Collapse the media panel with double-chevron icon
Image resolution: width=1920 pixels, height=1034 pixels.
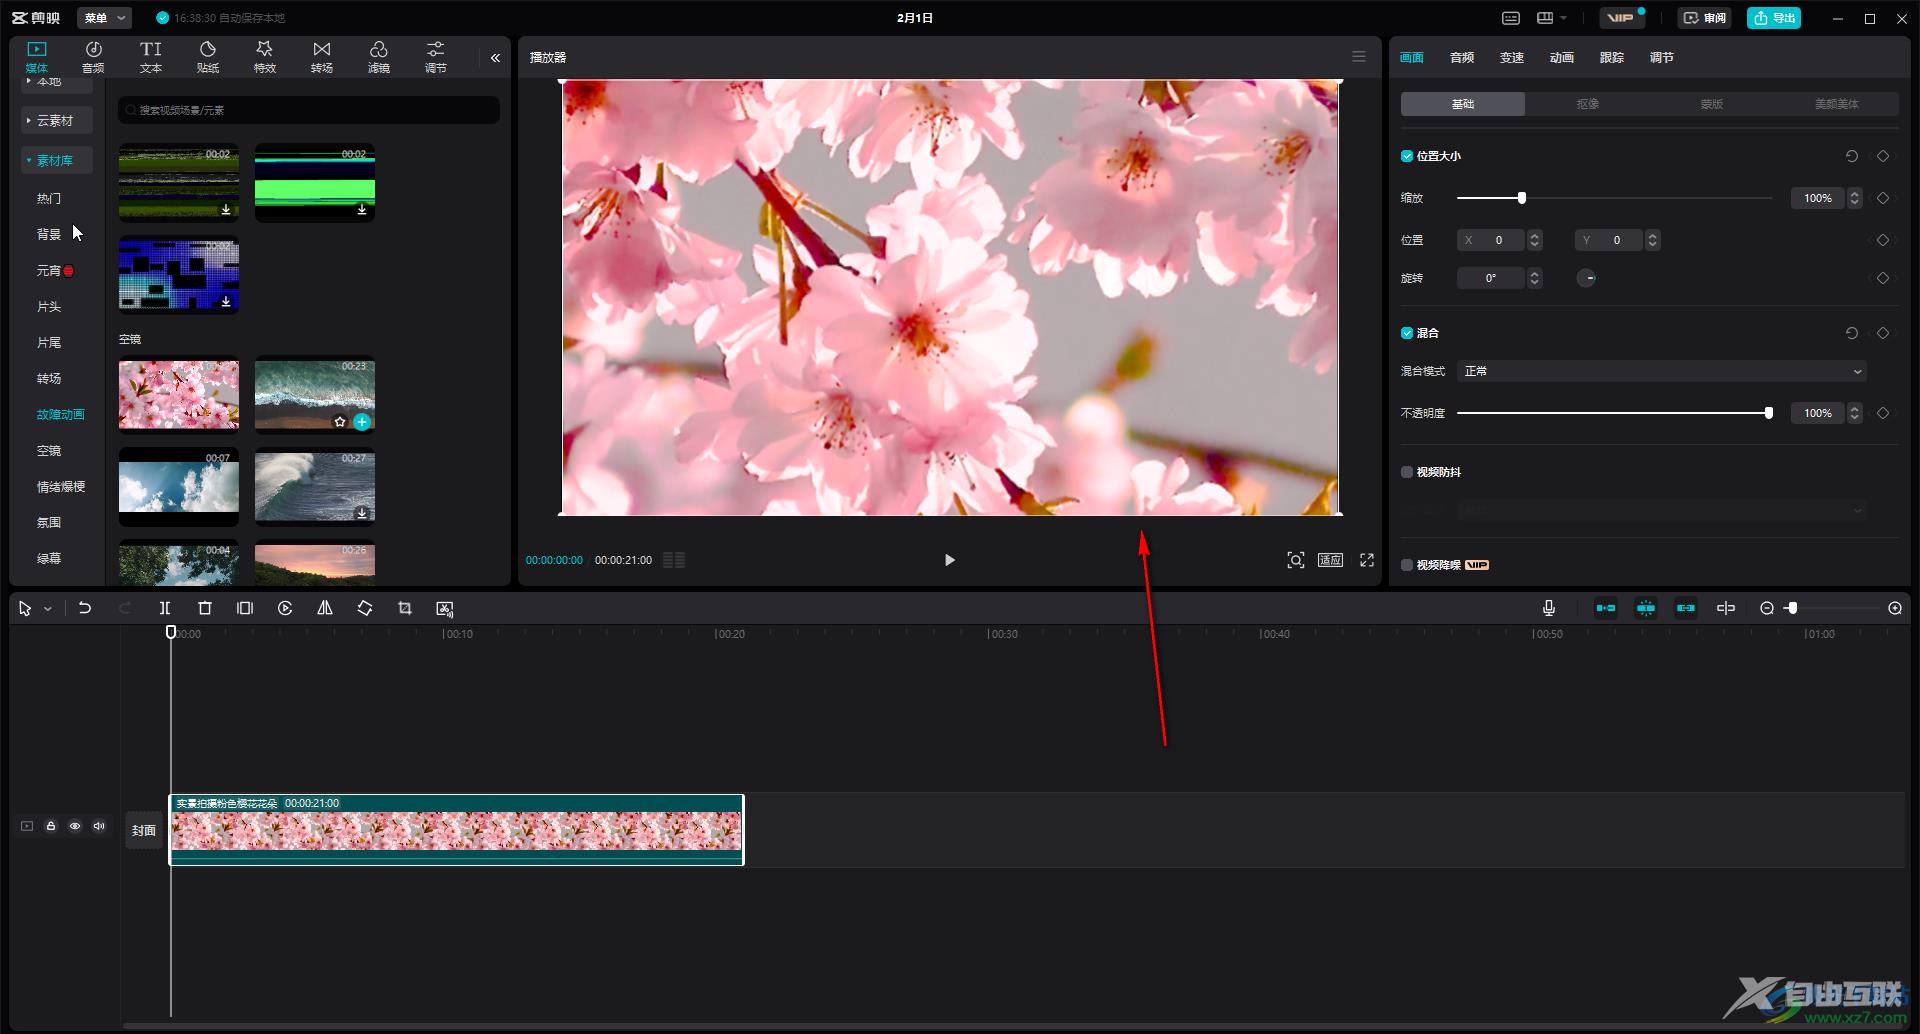495,58
